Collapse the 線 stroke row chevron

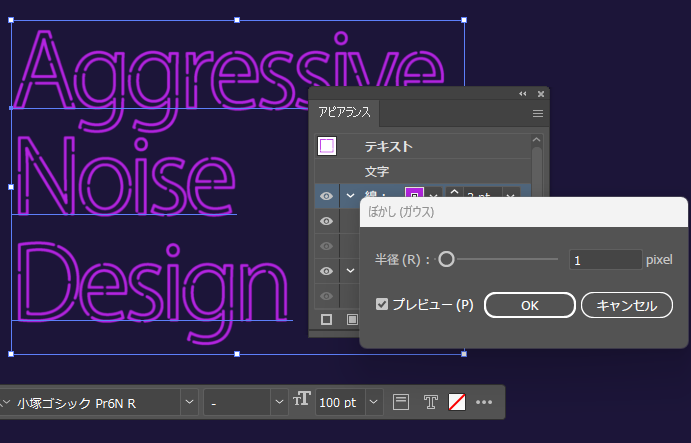(350, 196)
